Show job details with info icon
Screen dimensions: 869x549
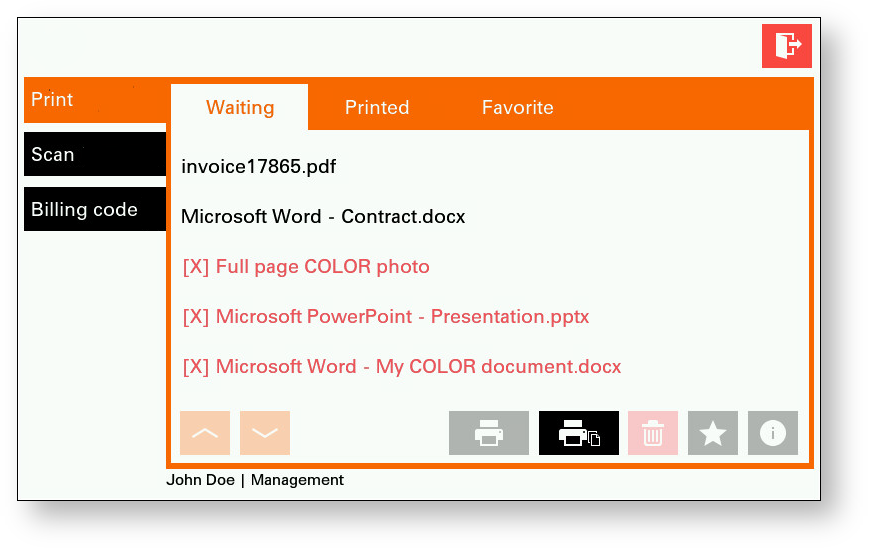point(772,433)
